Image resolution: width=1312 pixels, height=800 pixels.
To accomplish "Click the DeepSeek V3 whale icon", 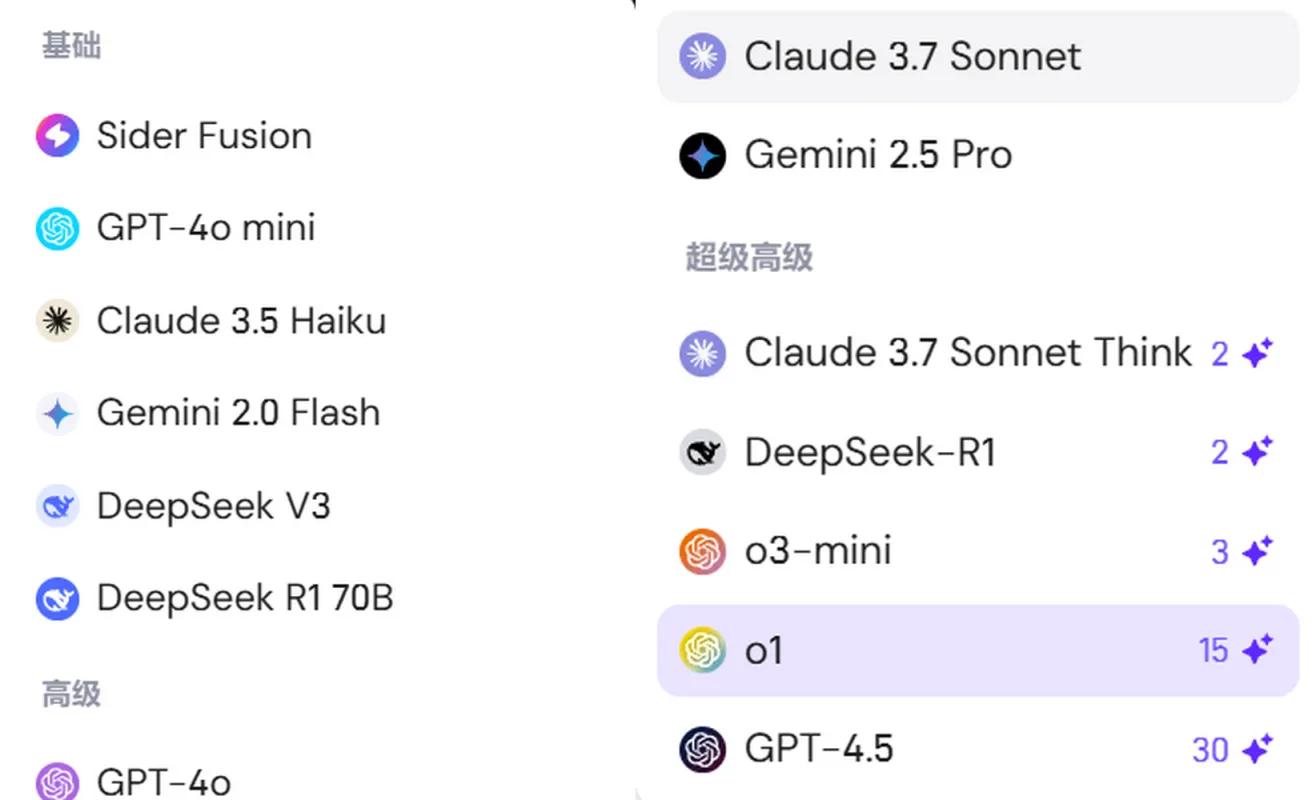I will pyautogui.click(x=57, y=506).
